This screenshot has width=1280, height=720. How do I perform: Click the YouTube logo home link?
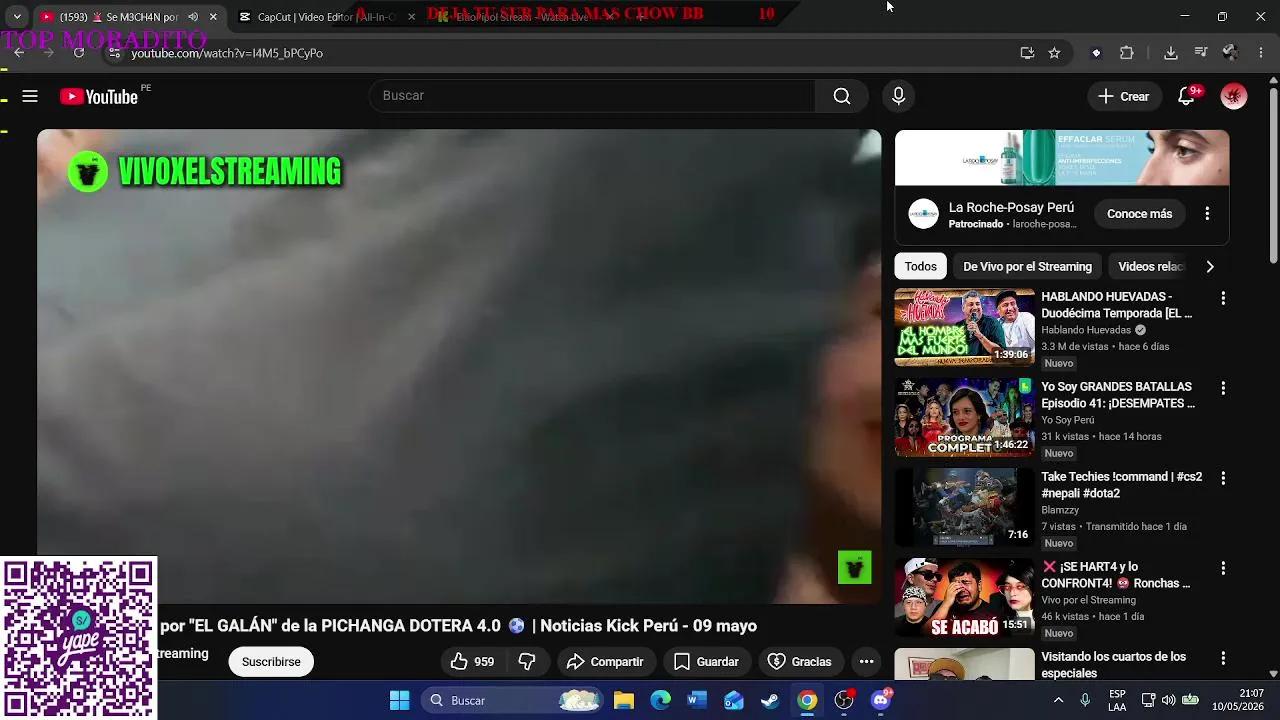click(x=99, y=96)
